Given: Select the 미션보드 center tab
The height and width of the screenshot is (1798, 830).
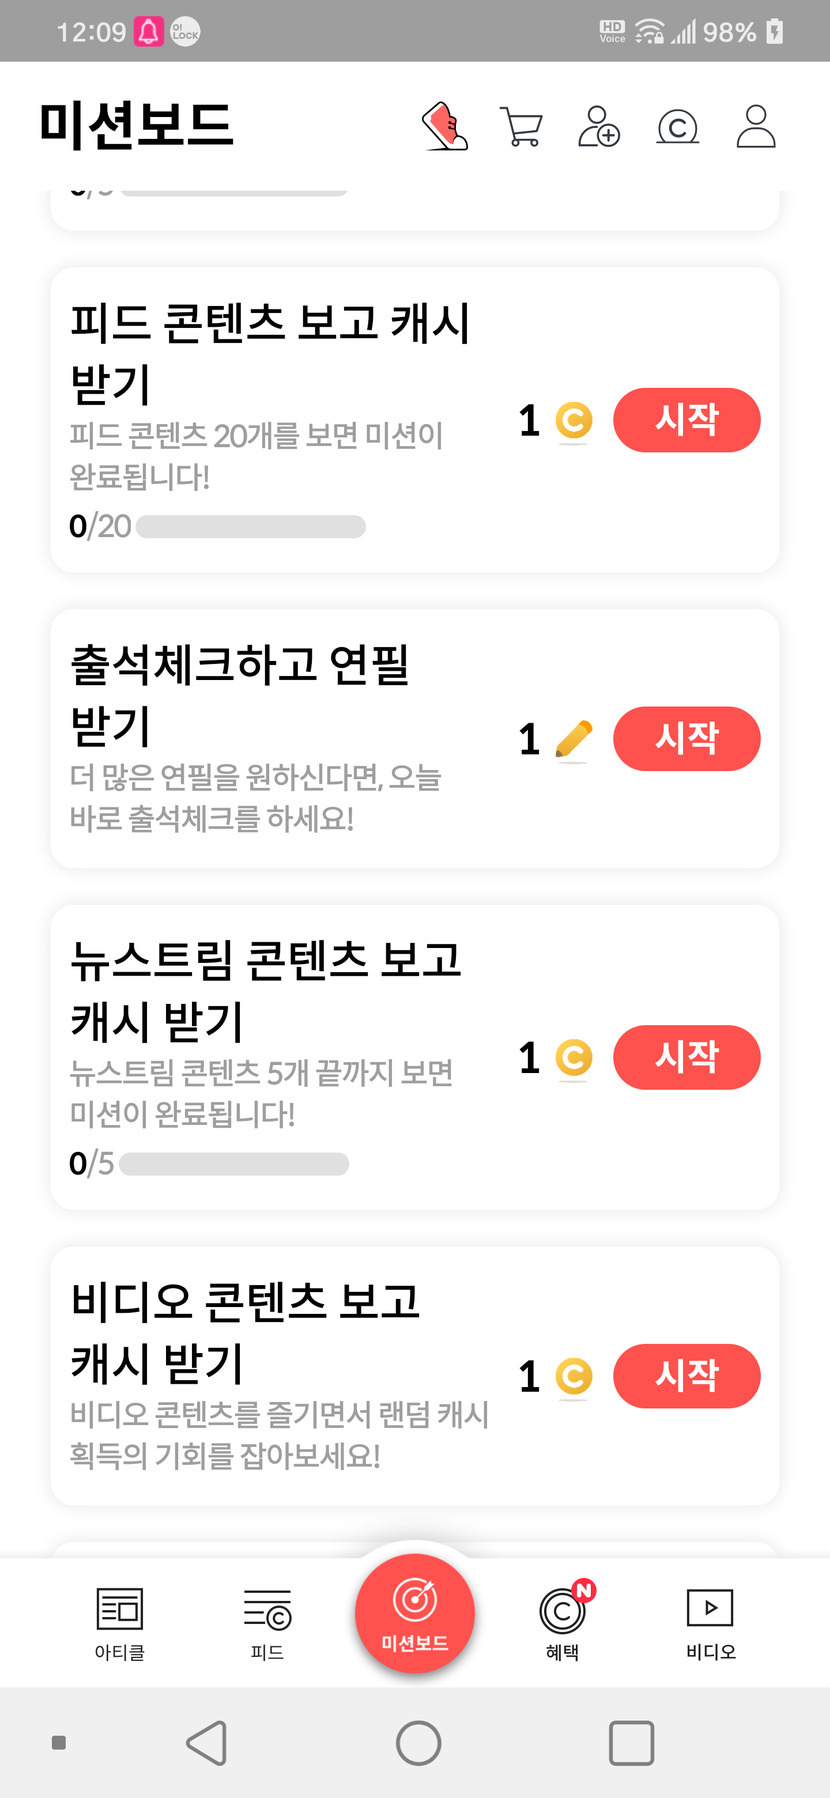Looking at the screenshot, I should 415,1612.
